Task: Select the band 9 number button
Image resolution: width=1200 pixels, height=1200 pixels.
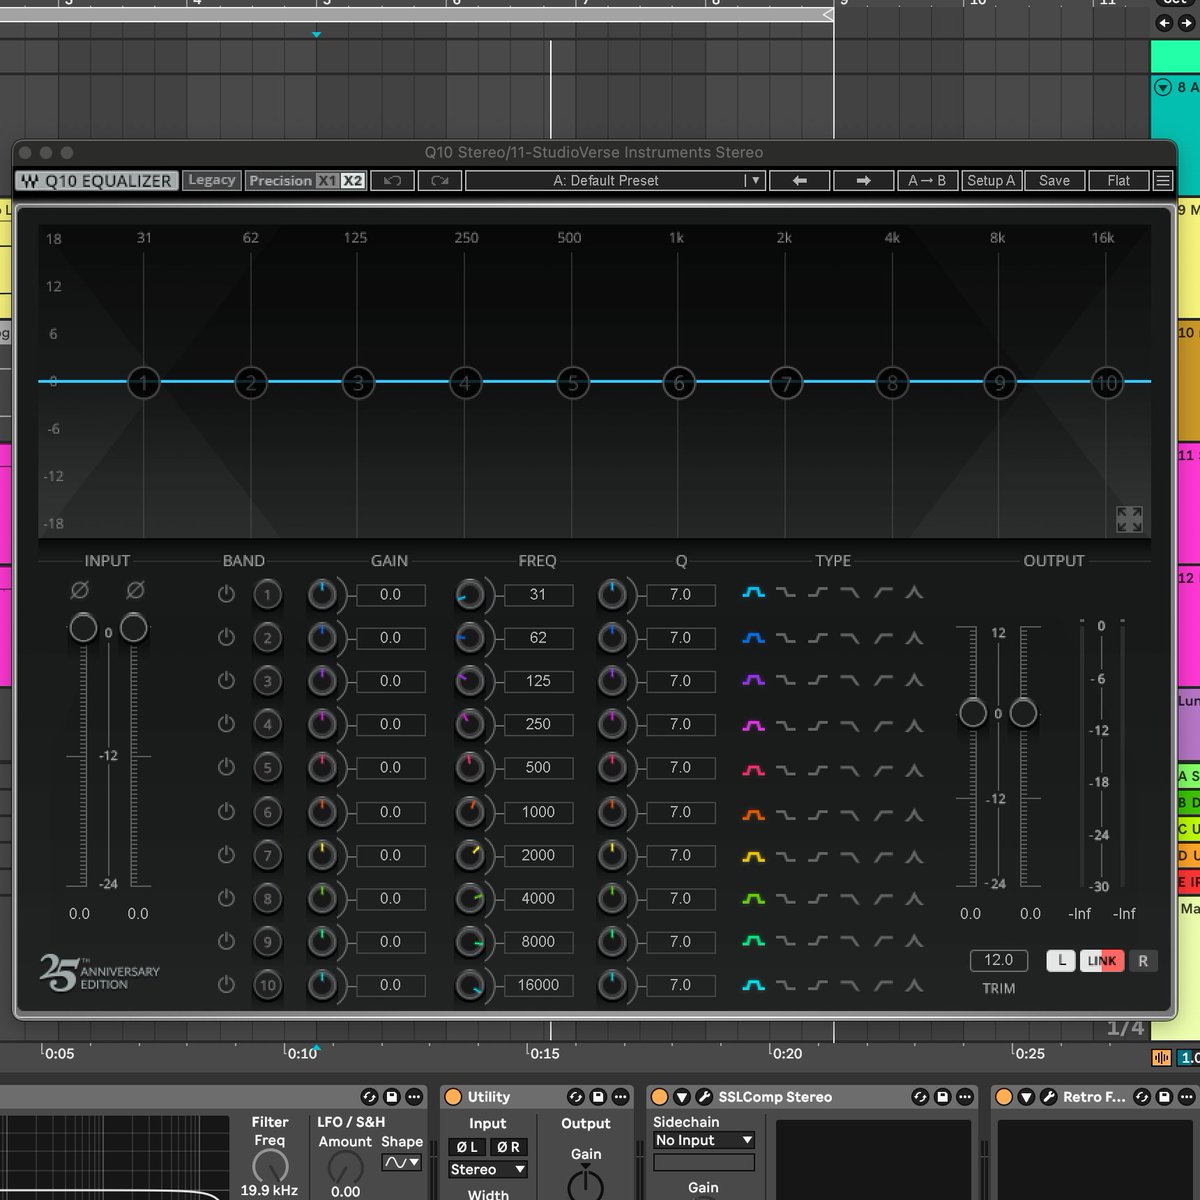Action: [x=267, y=942]
